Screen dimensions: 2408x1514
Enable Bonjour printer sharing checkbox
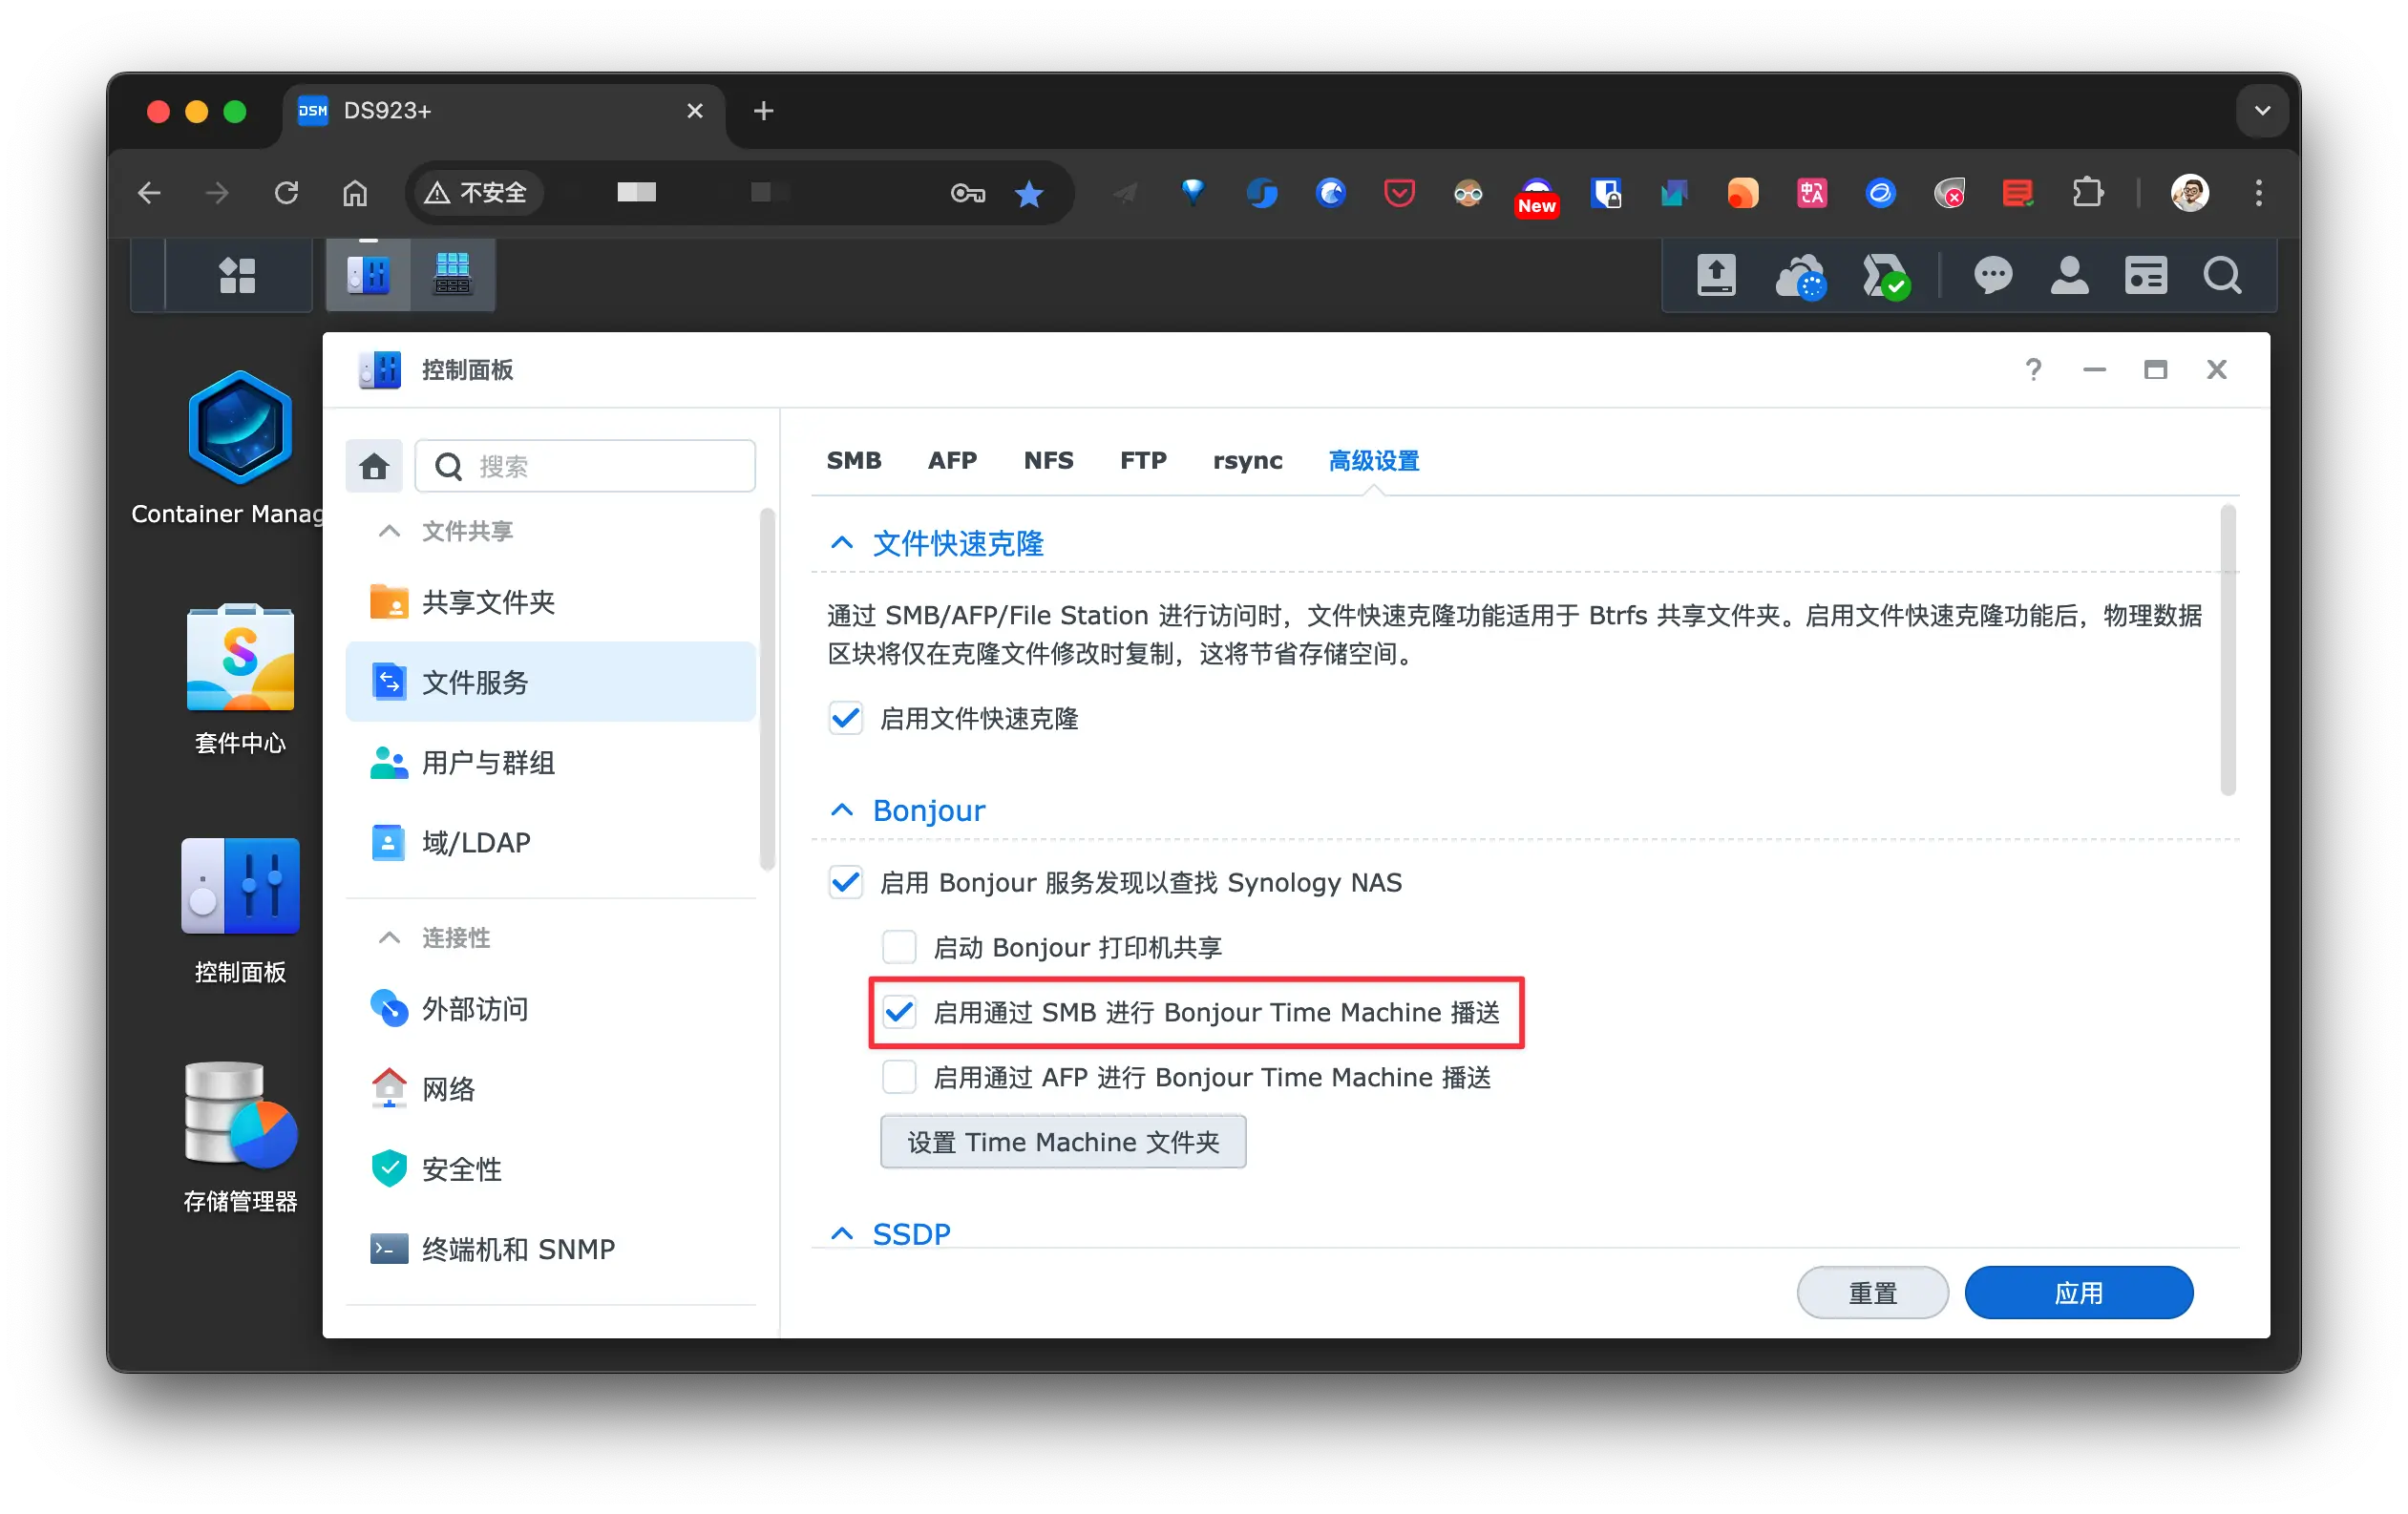coord(899,947)
